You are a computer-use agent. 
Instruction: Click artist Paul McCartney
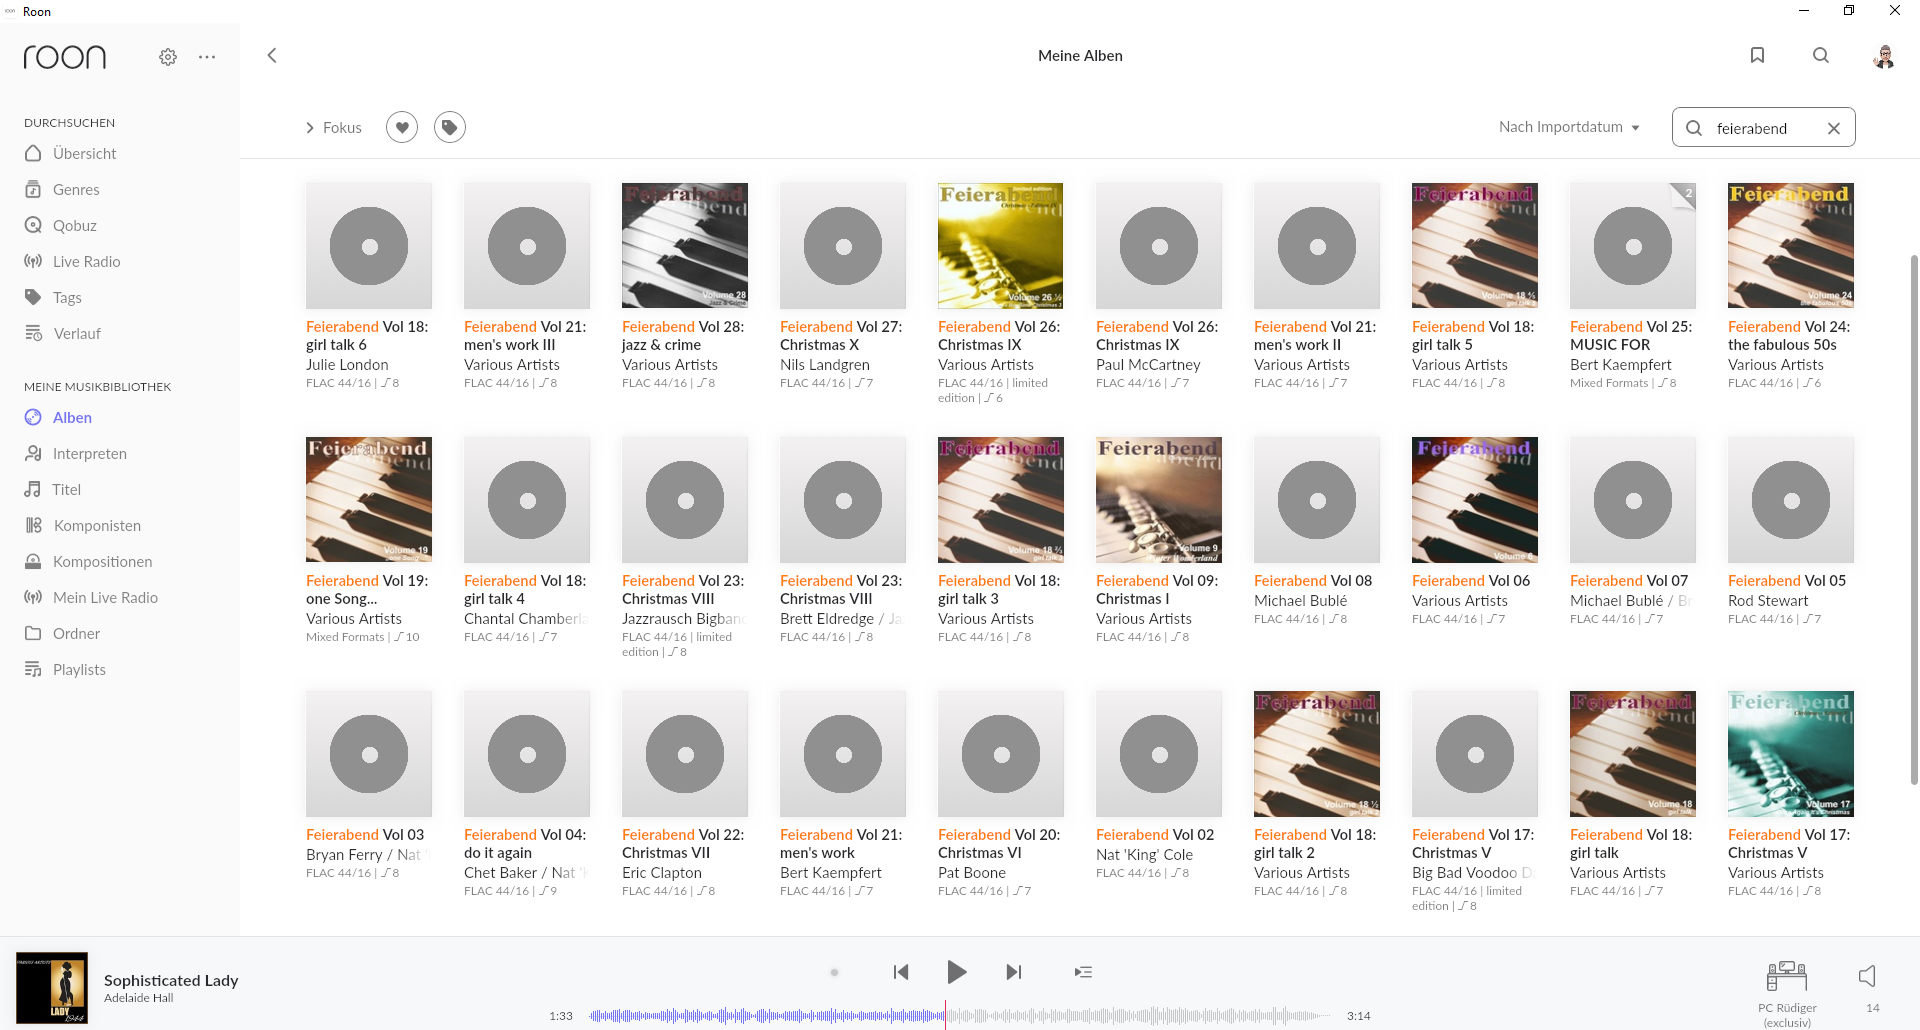click(x=1148, y=365)
